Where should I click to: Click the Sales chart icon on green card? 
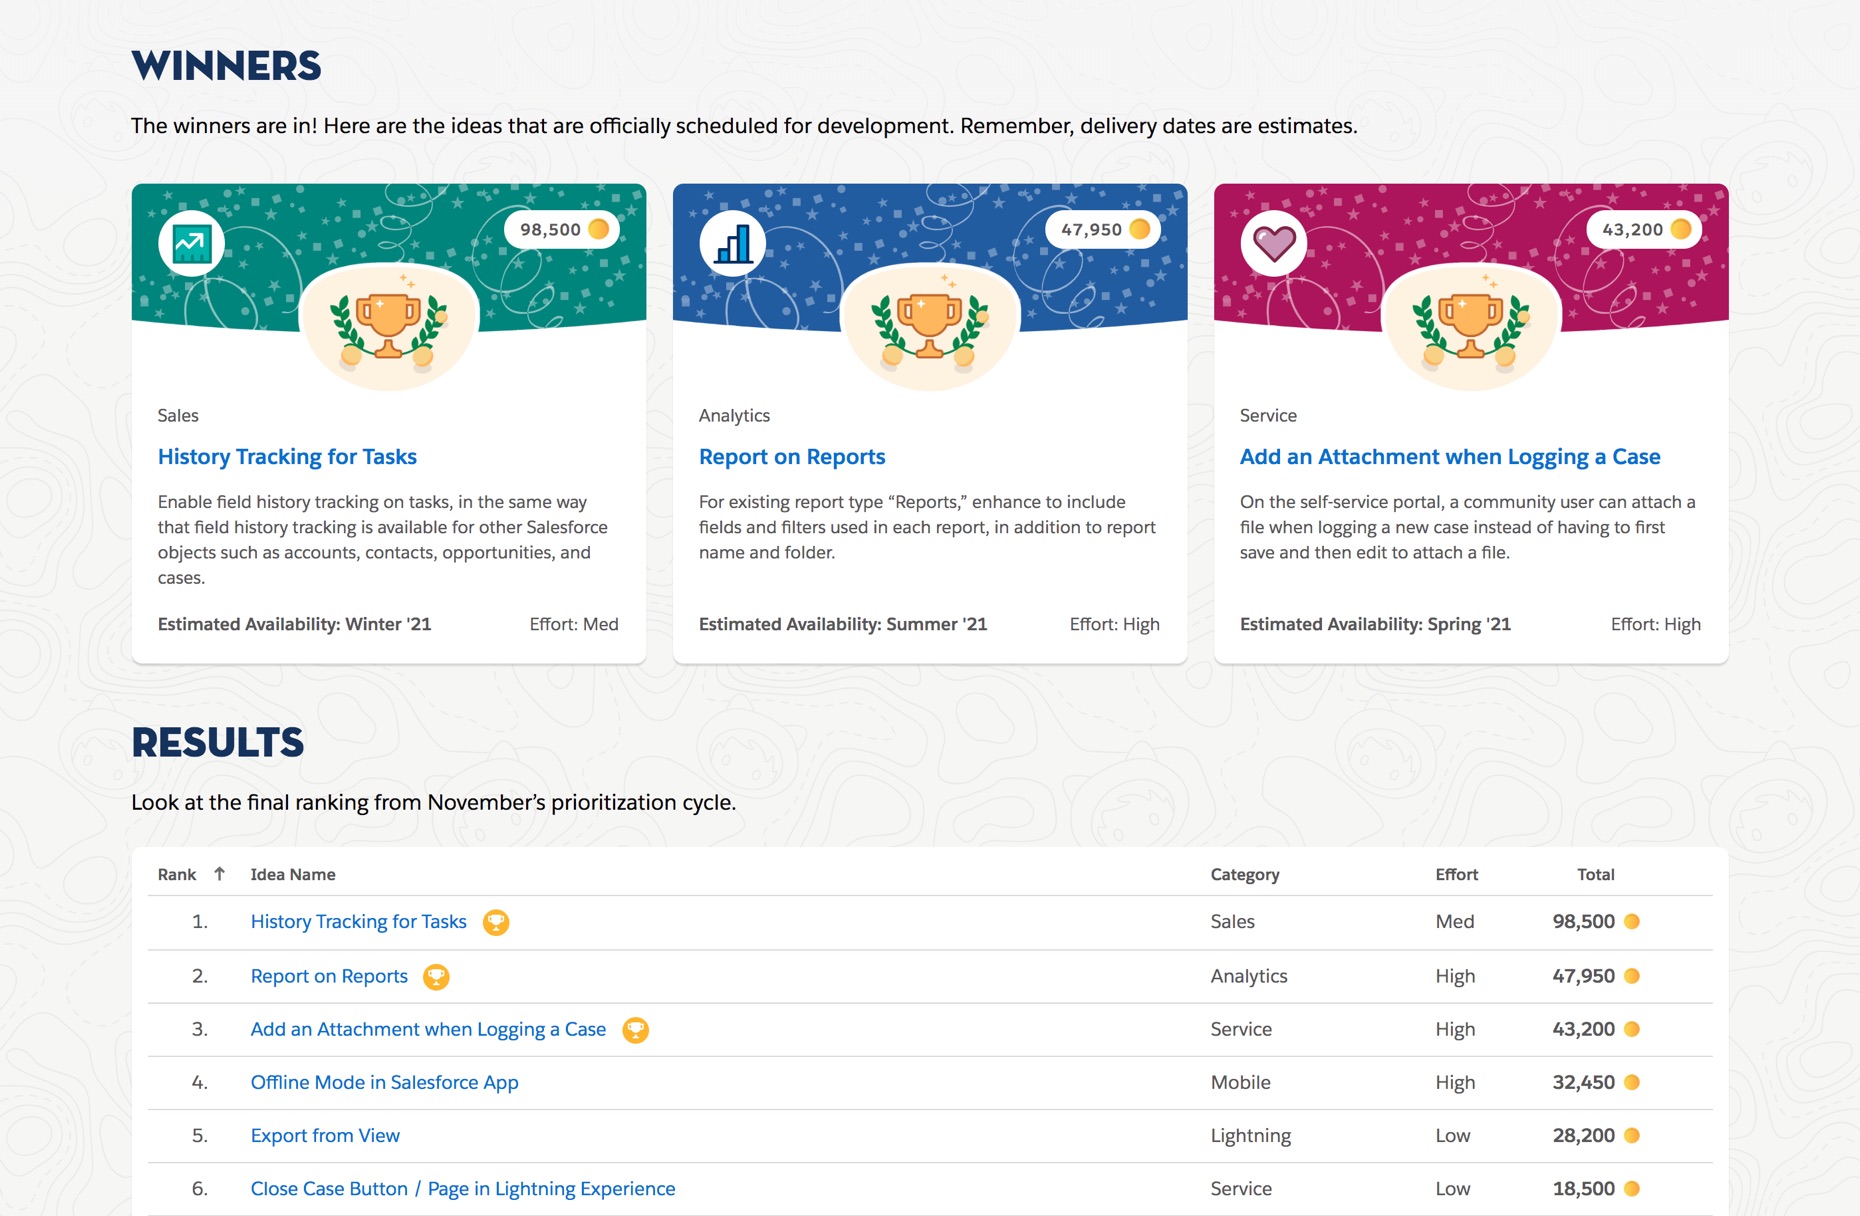point(191,244)
